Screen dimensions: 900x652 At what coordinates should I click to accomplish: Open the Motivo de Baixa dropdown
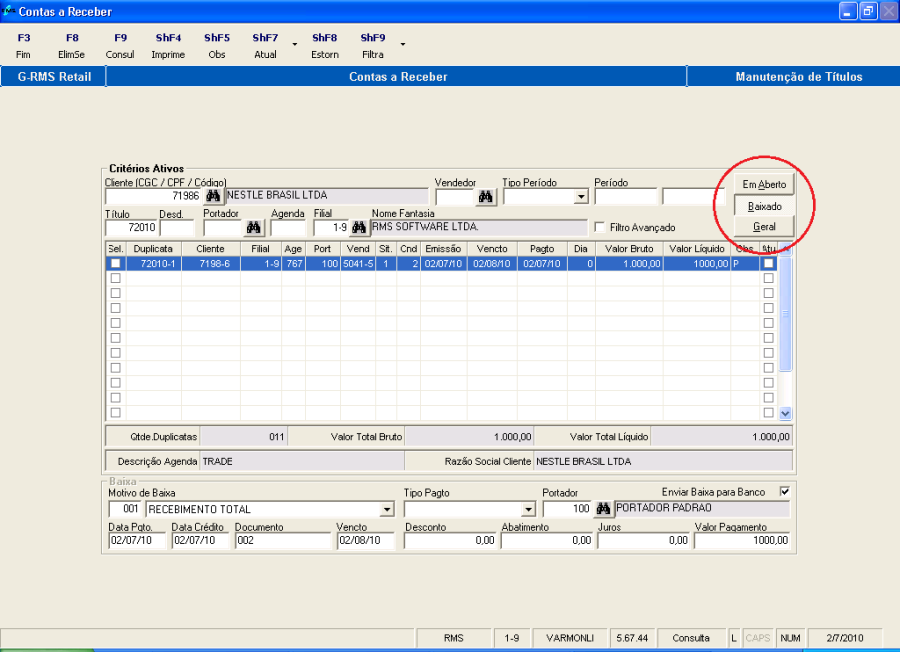(x=387, y=509)
